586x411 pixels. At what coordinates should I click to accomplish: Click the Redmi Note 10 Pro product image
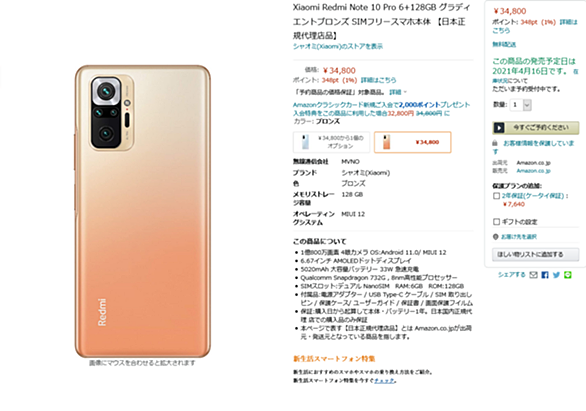coord(142,211)
